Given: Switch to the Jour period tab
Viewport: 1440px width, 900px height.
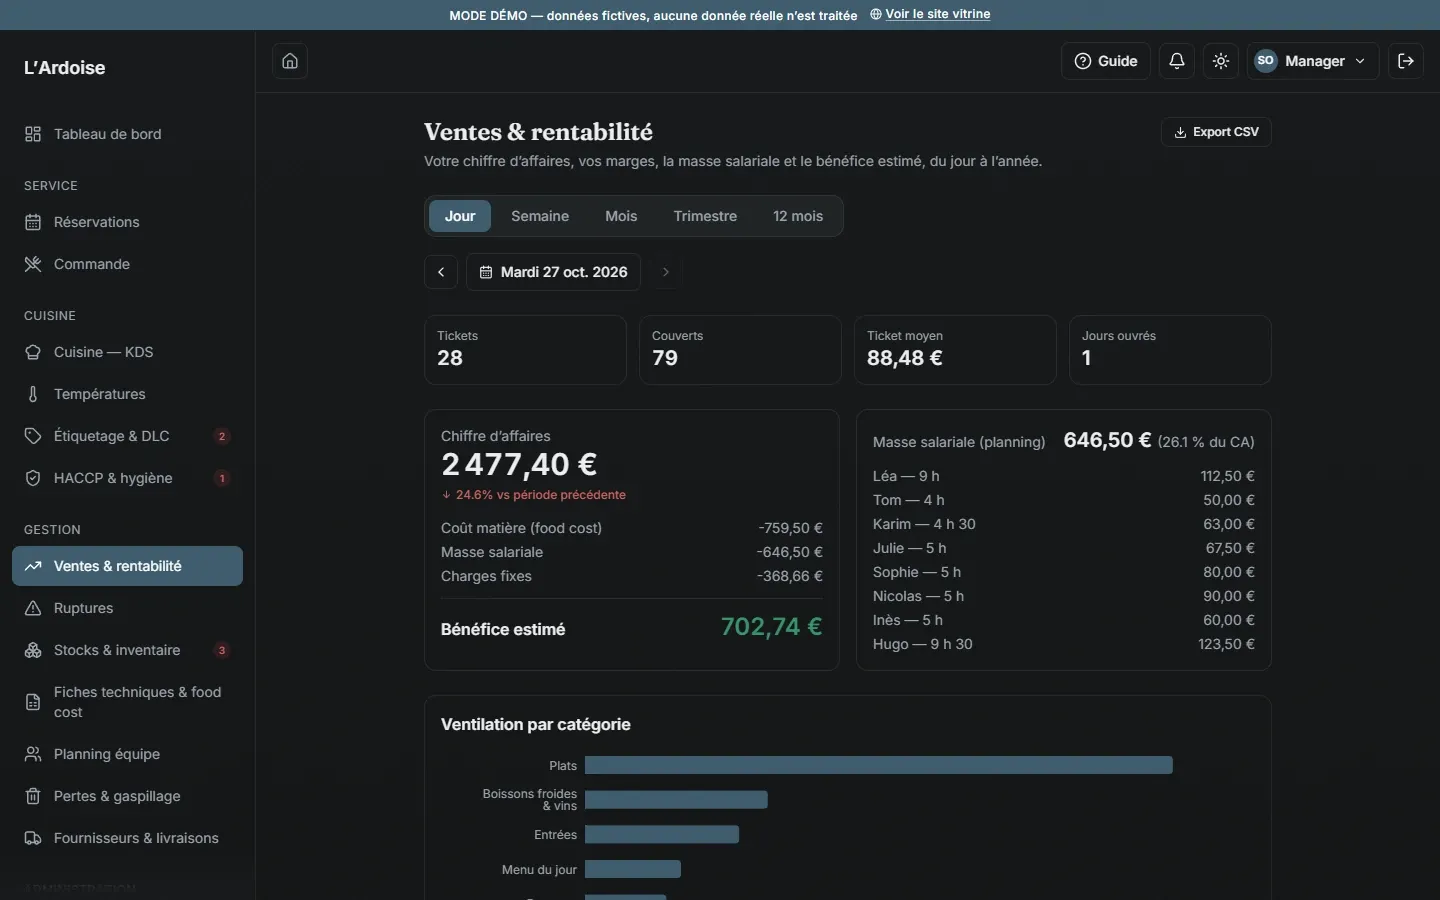Looking at the screenshot, I should pos(460,216).
